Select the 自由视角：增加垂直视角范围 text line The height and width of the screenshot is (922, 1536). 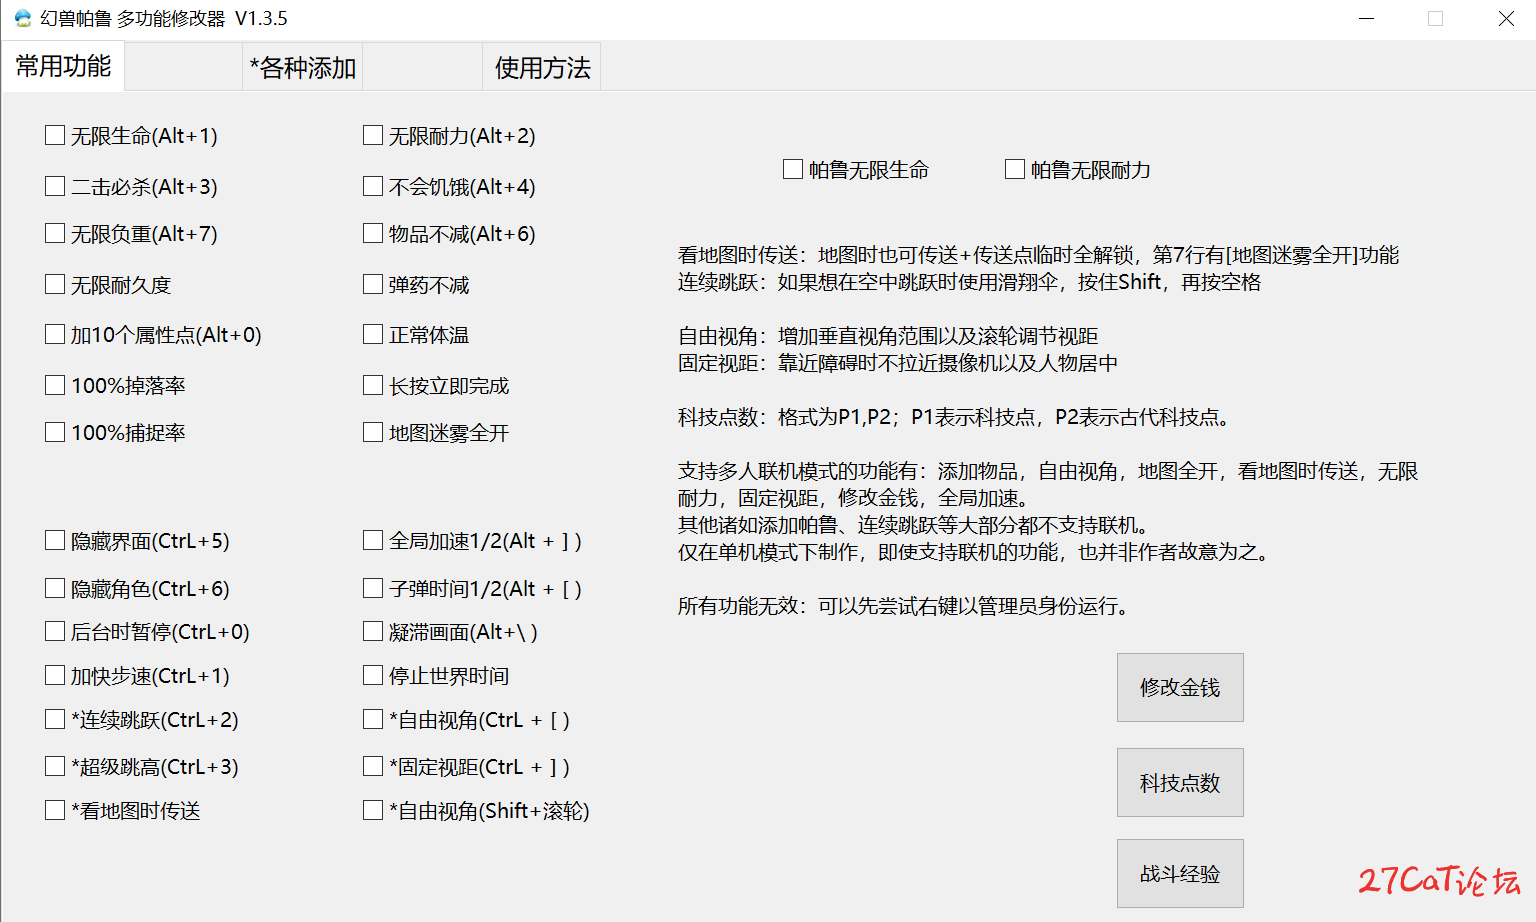tap(888, 336)
